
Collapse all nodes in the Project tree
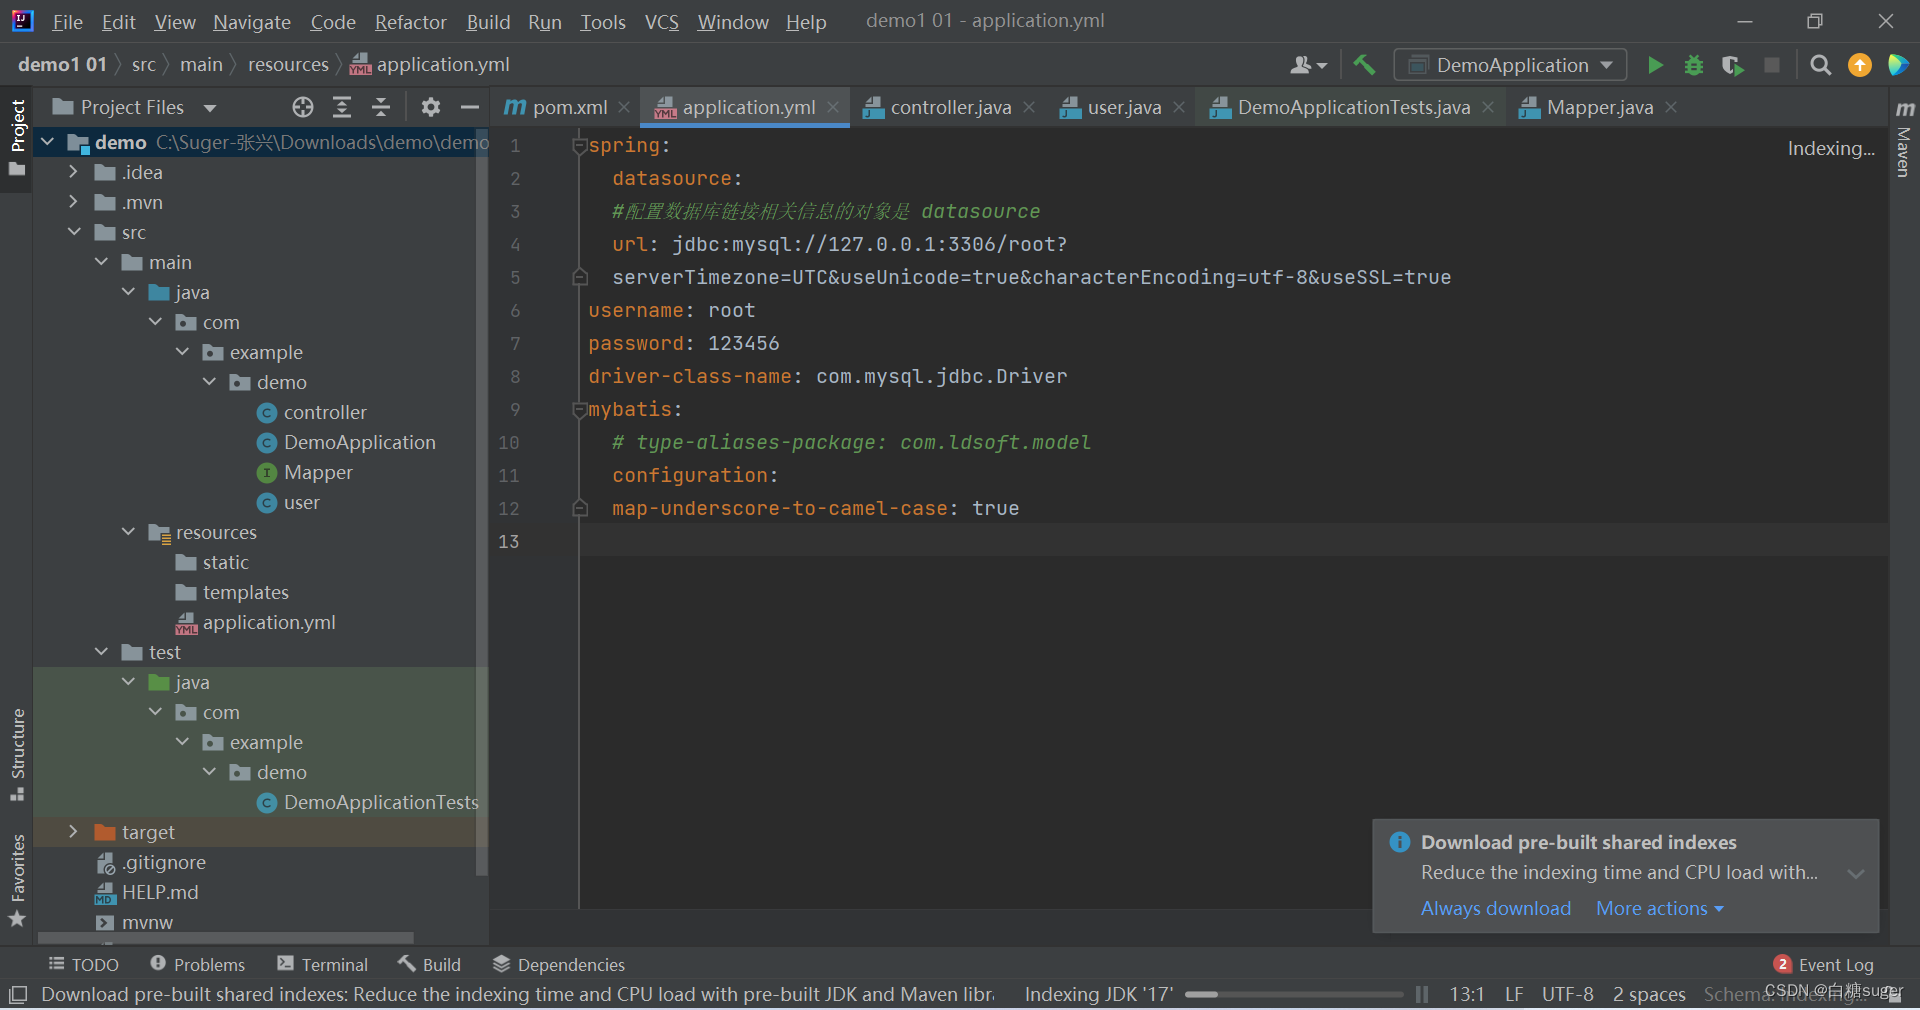tap(381, 107)
